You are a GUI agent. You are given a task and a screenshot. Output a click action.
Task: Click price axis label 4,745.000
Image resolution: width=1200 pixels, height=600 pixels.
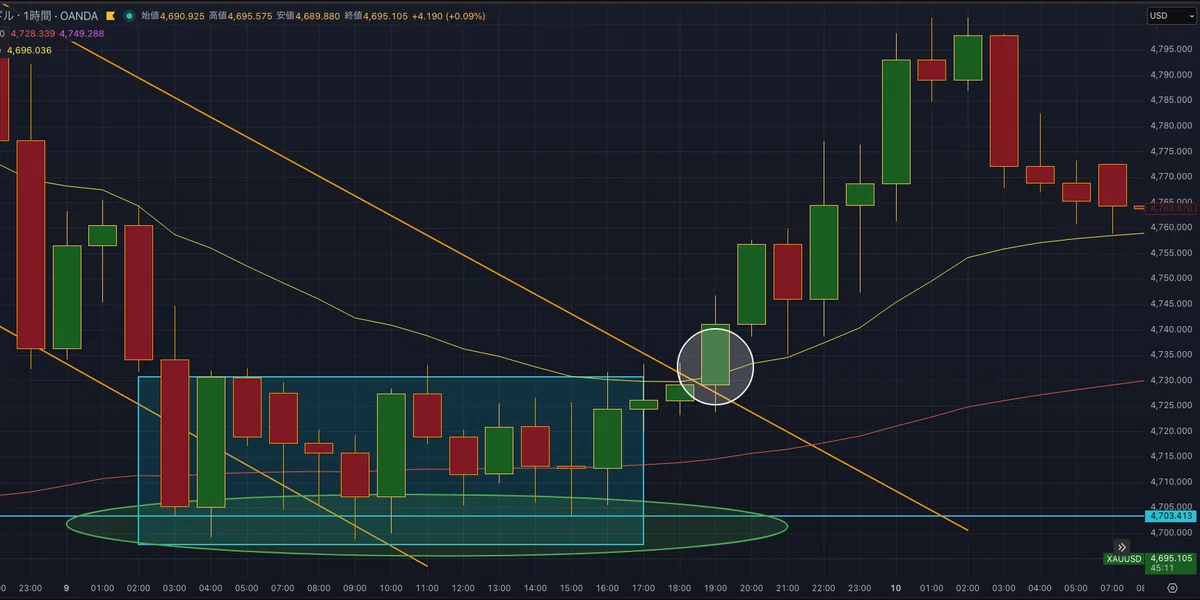pos(1170,304)
